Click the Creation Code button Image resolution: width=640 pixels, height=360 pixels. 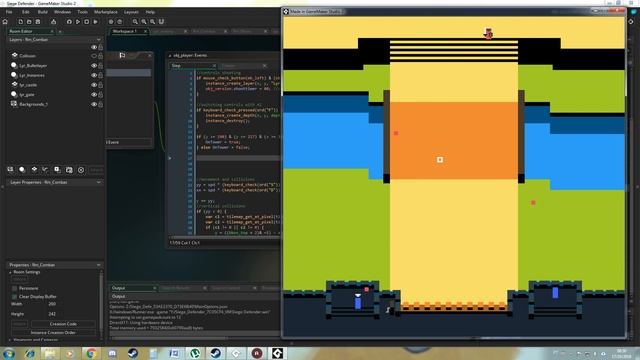pos(63,324)
